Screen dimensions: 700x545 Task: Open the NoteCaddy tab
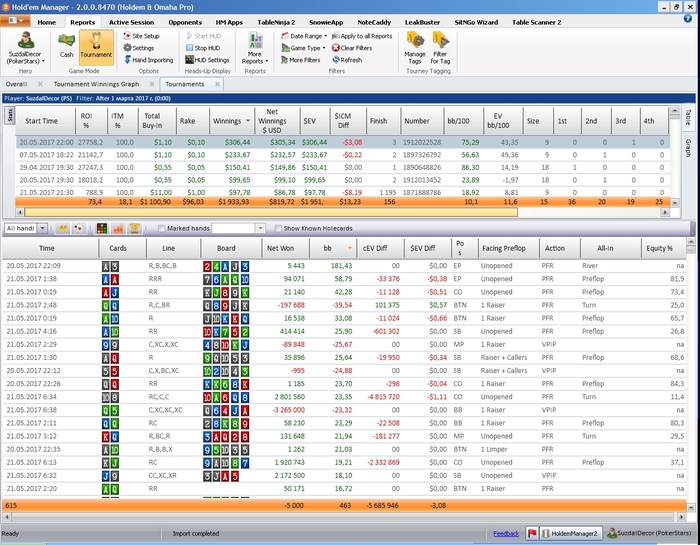point(374,22)
